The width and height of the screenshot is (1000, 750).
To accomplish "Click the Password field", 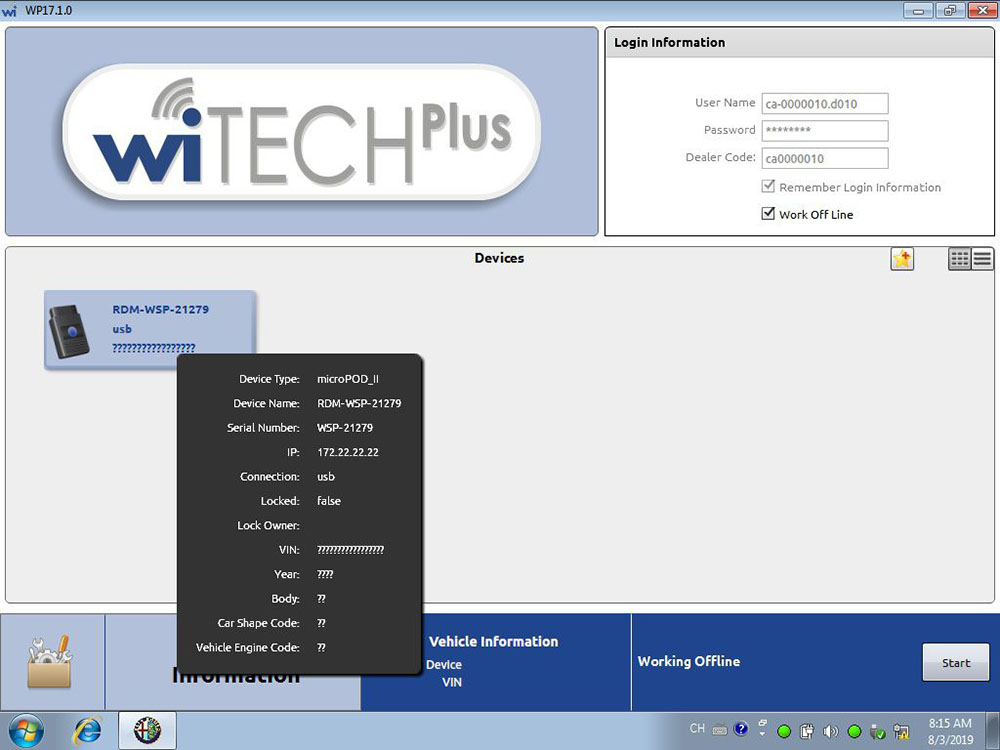I will [x=825, y=131].
